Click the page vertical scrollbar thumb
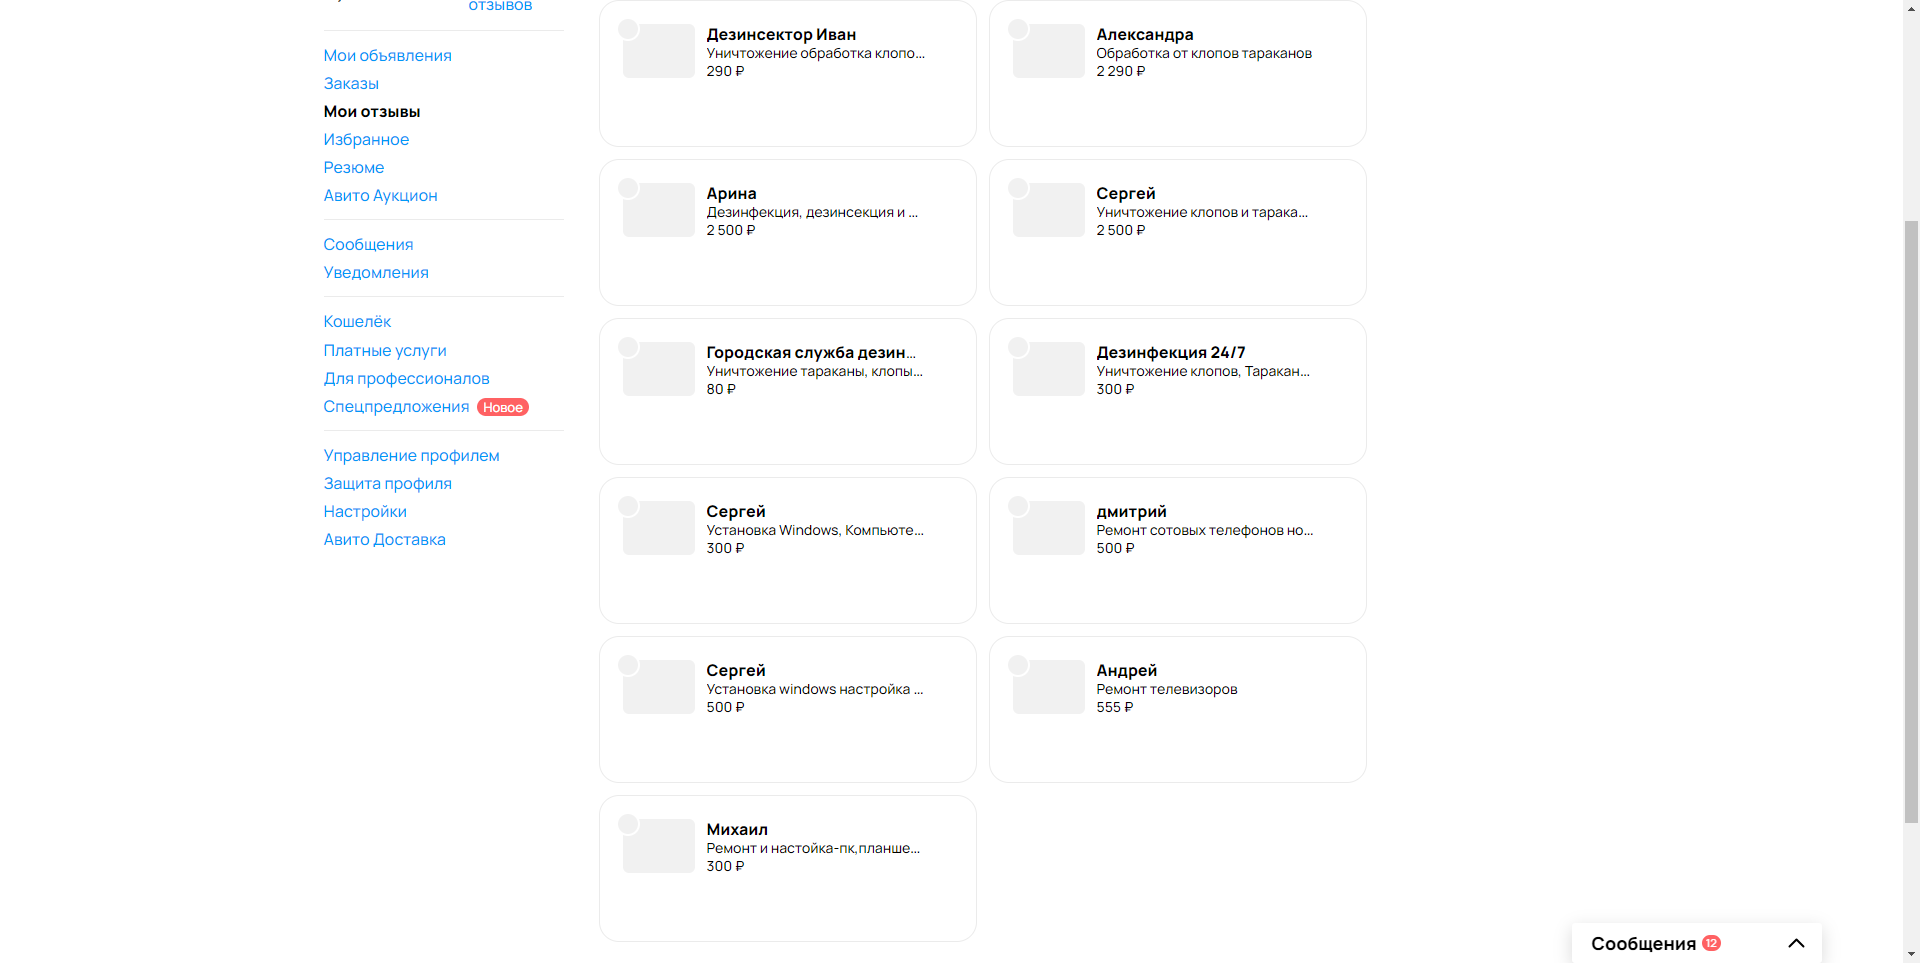 pyautogui.click(x=1911, y=520)
